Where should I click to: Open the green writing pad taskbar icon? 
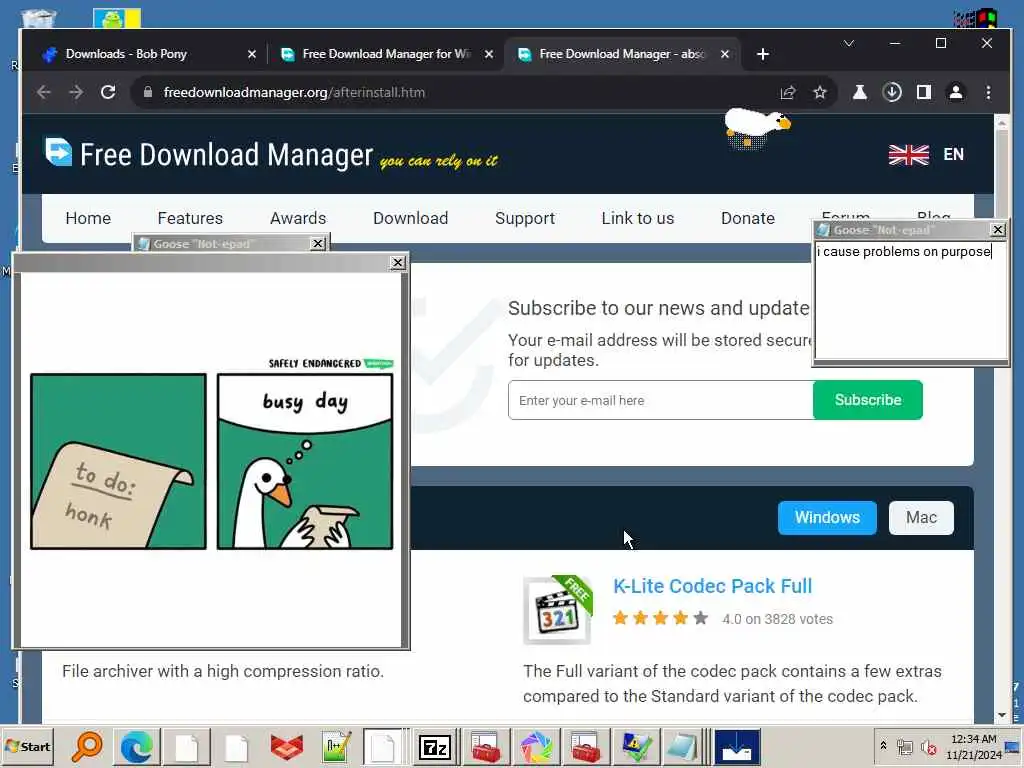[x=336, y=746]
